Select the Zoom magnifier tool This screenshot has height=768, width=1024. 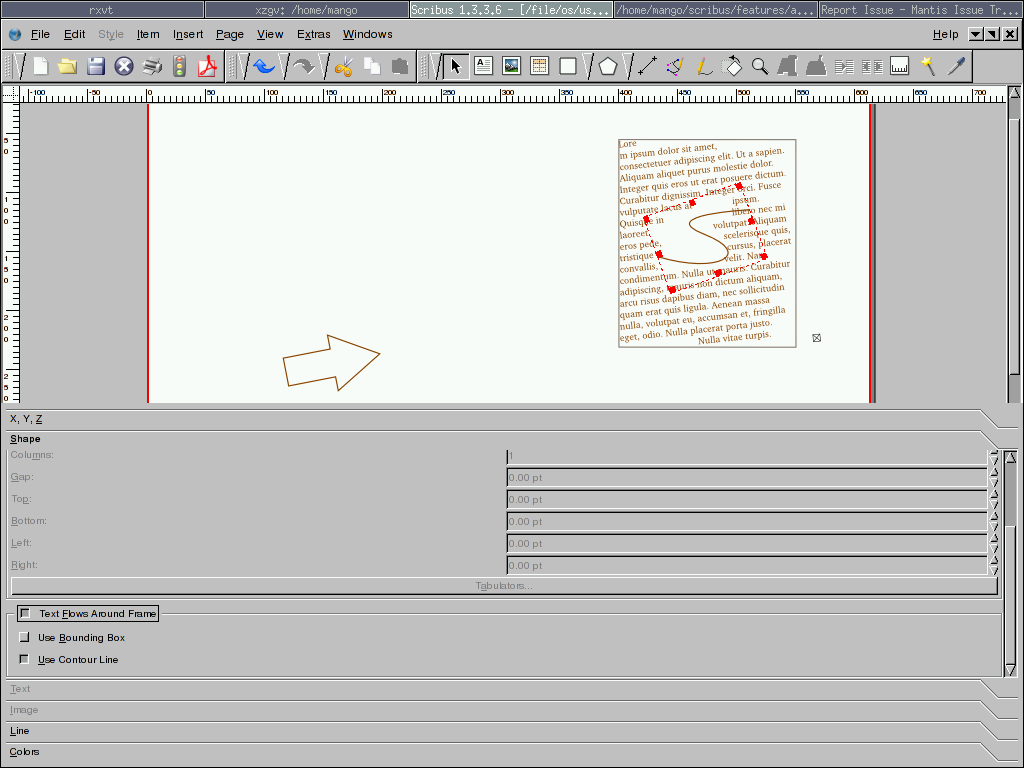760,67
